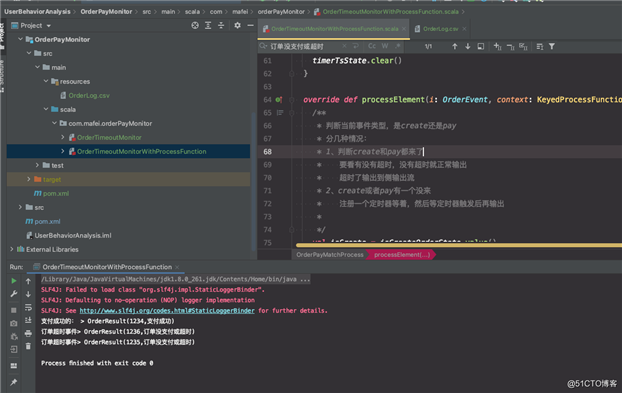Image resolution: width=622 pixels, height=393 pixels.
Task: Click the find search input field
Action: point(305,46)
